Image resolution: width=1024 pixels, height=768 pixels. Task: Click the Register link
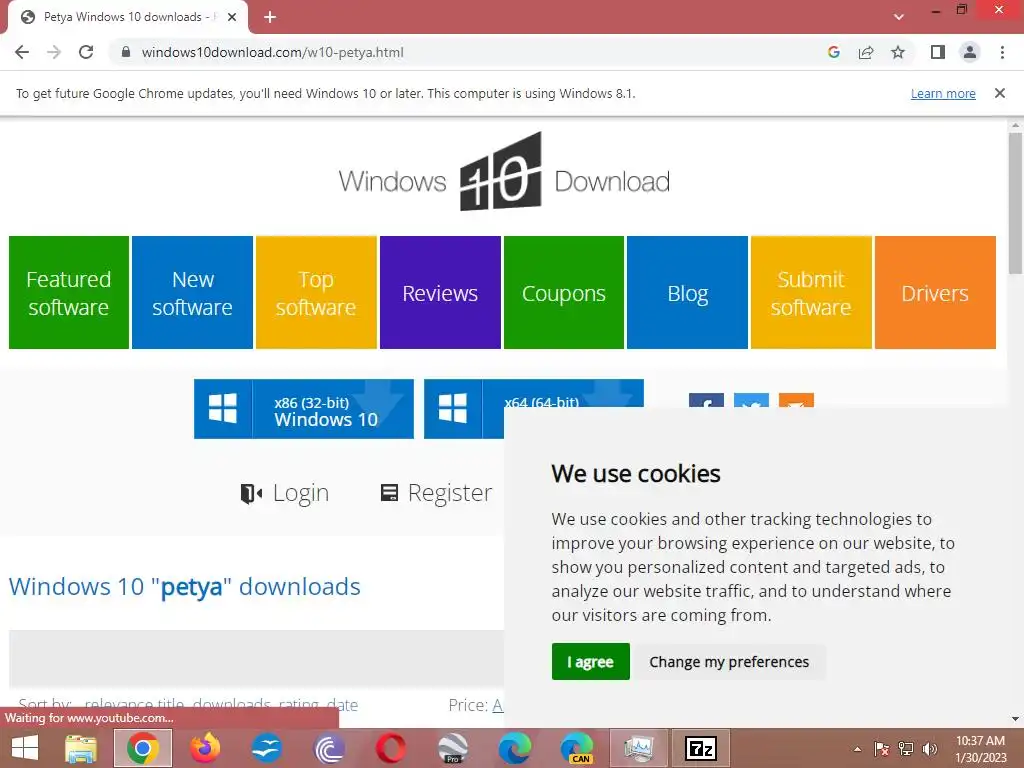449,493
